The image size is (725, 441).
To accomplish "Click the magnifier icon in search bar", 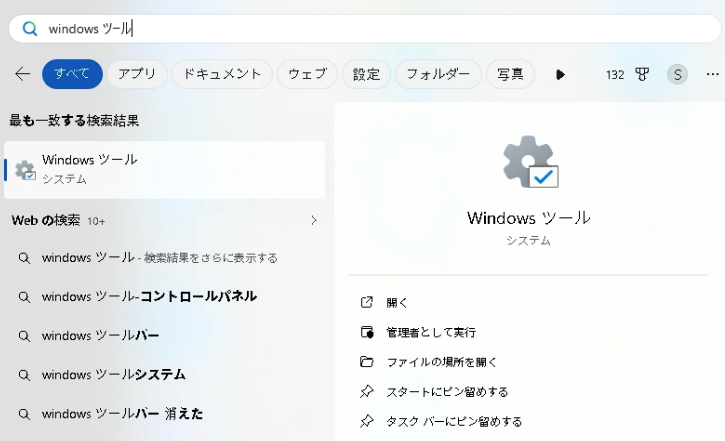I will click(x=30, y=29).
